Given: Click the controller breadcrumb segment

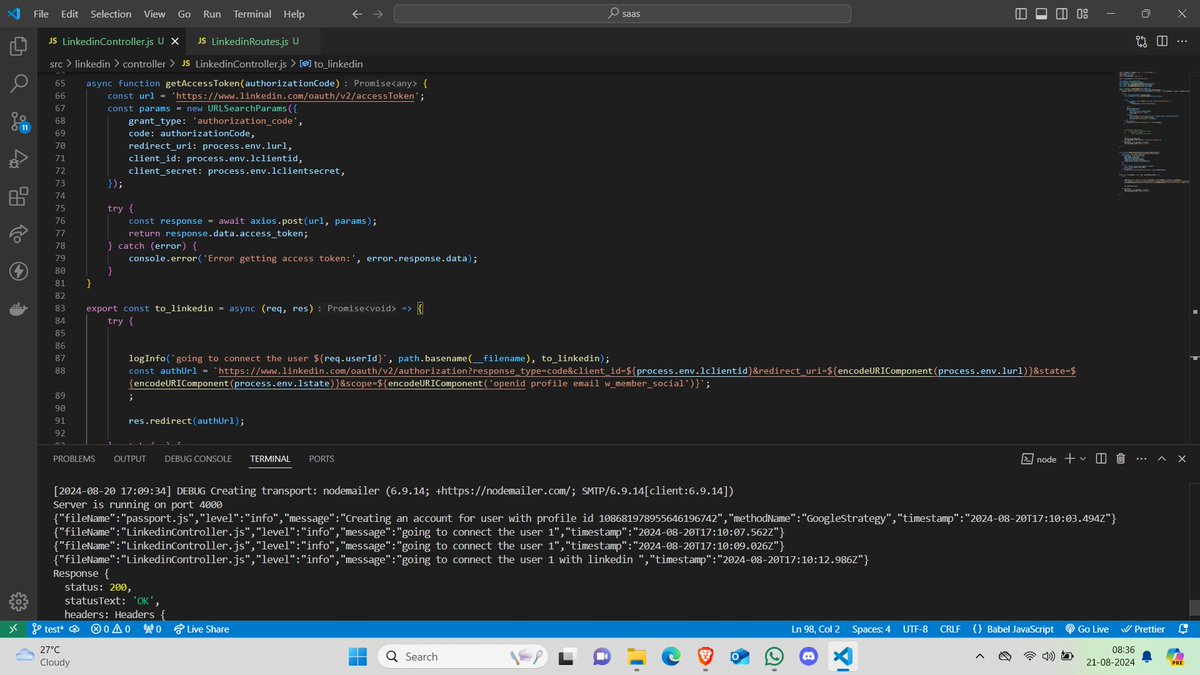Looking at the screenshot, I should coord(146,63).
